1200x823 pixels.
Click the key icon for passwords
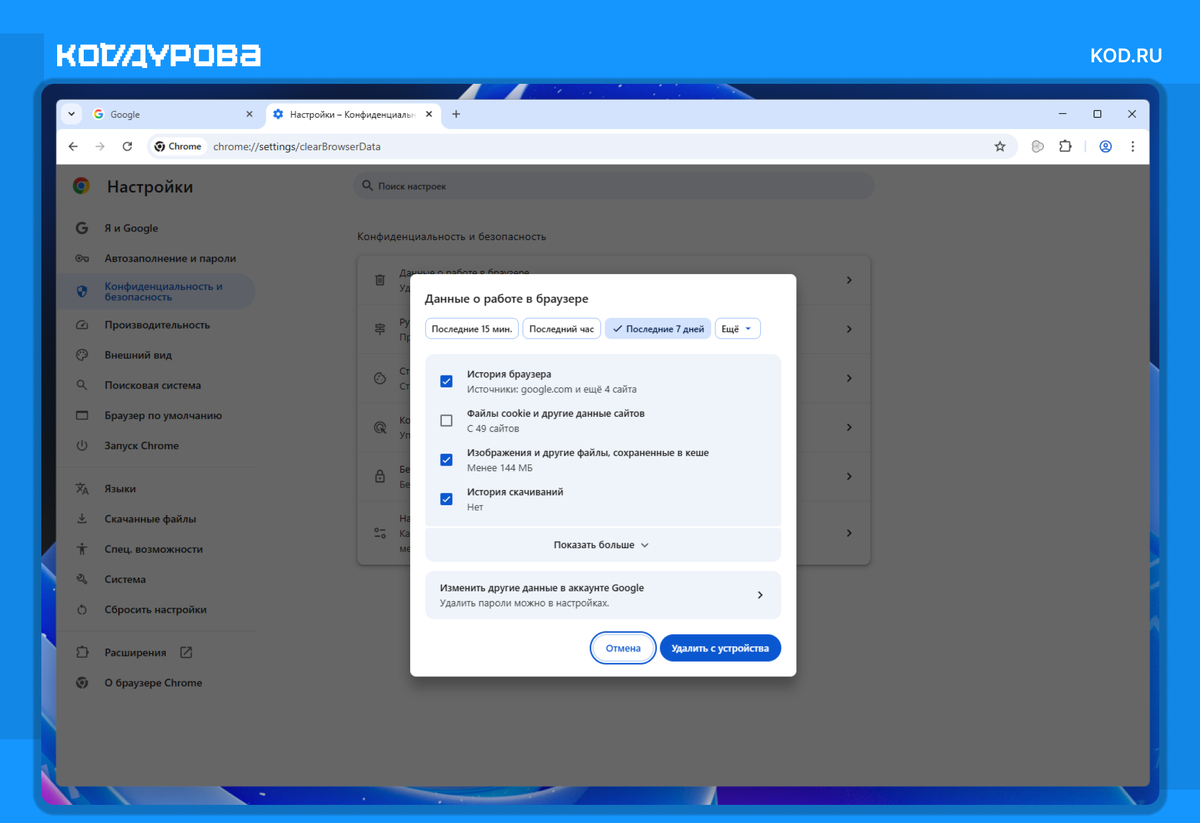(x=82, y=258)
